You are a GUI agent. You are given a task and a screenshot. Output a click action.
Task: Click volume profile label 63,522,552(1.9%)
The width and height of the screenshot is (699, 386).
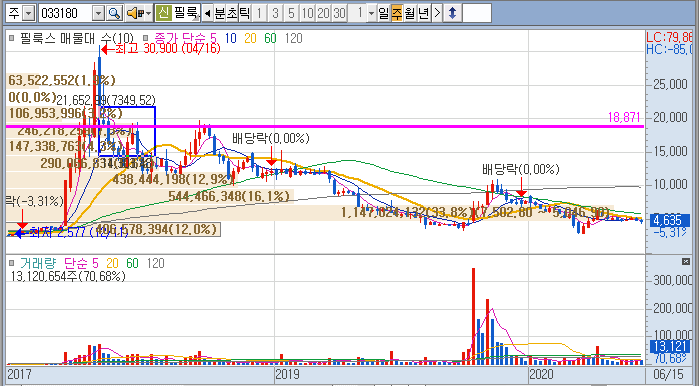click(x=62, y=80)
